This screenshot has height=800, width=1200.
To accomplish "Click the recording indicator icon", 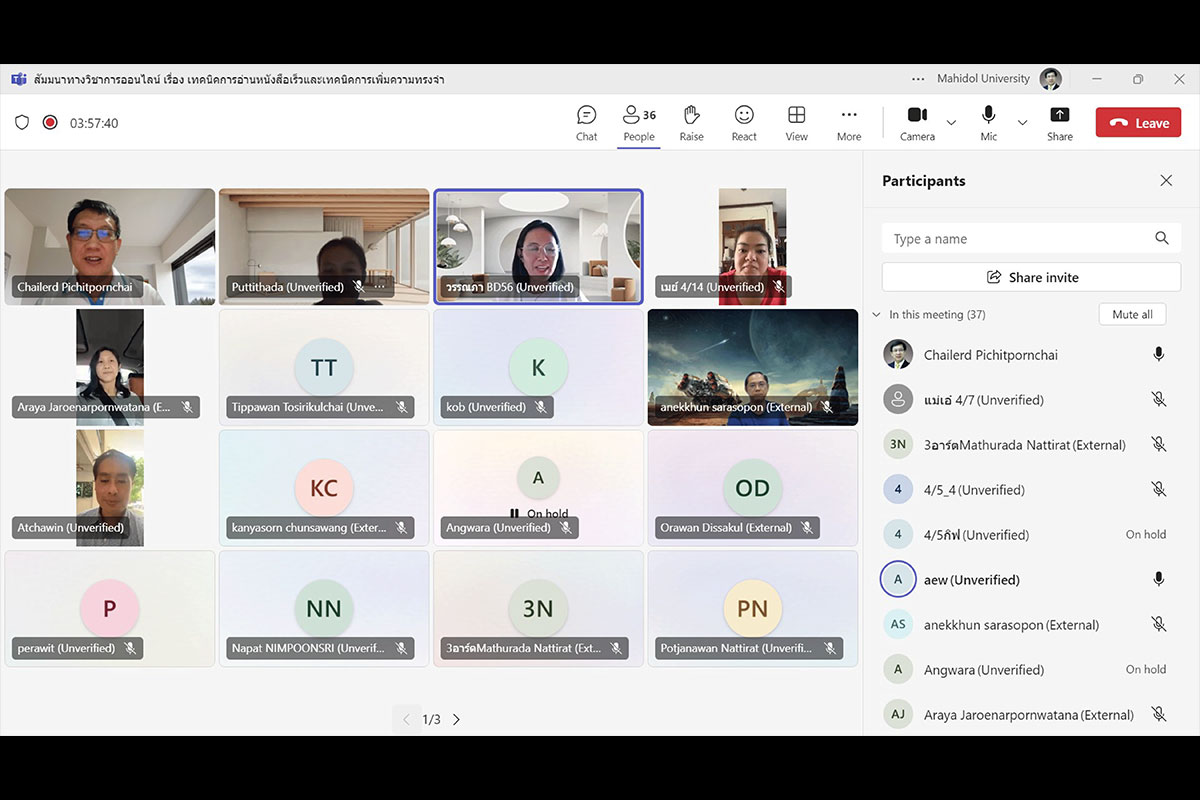I will click(50, 123).
